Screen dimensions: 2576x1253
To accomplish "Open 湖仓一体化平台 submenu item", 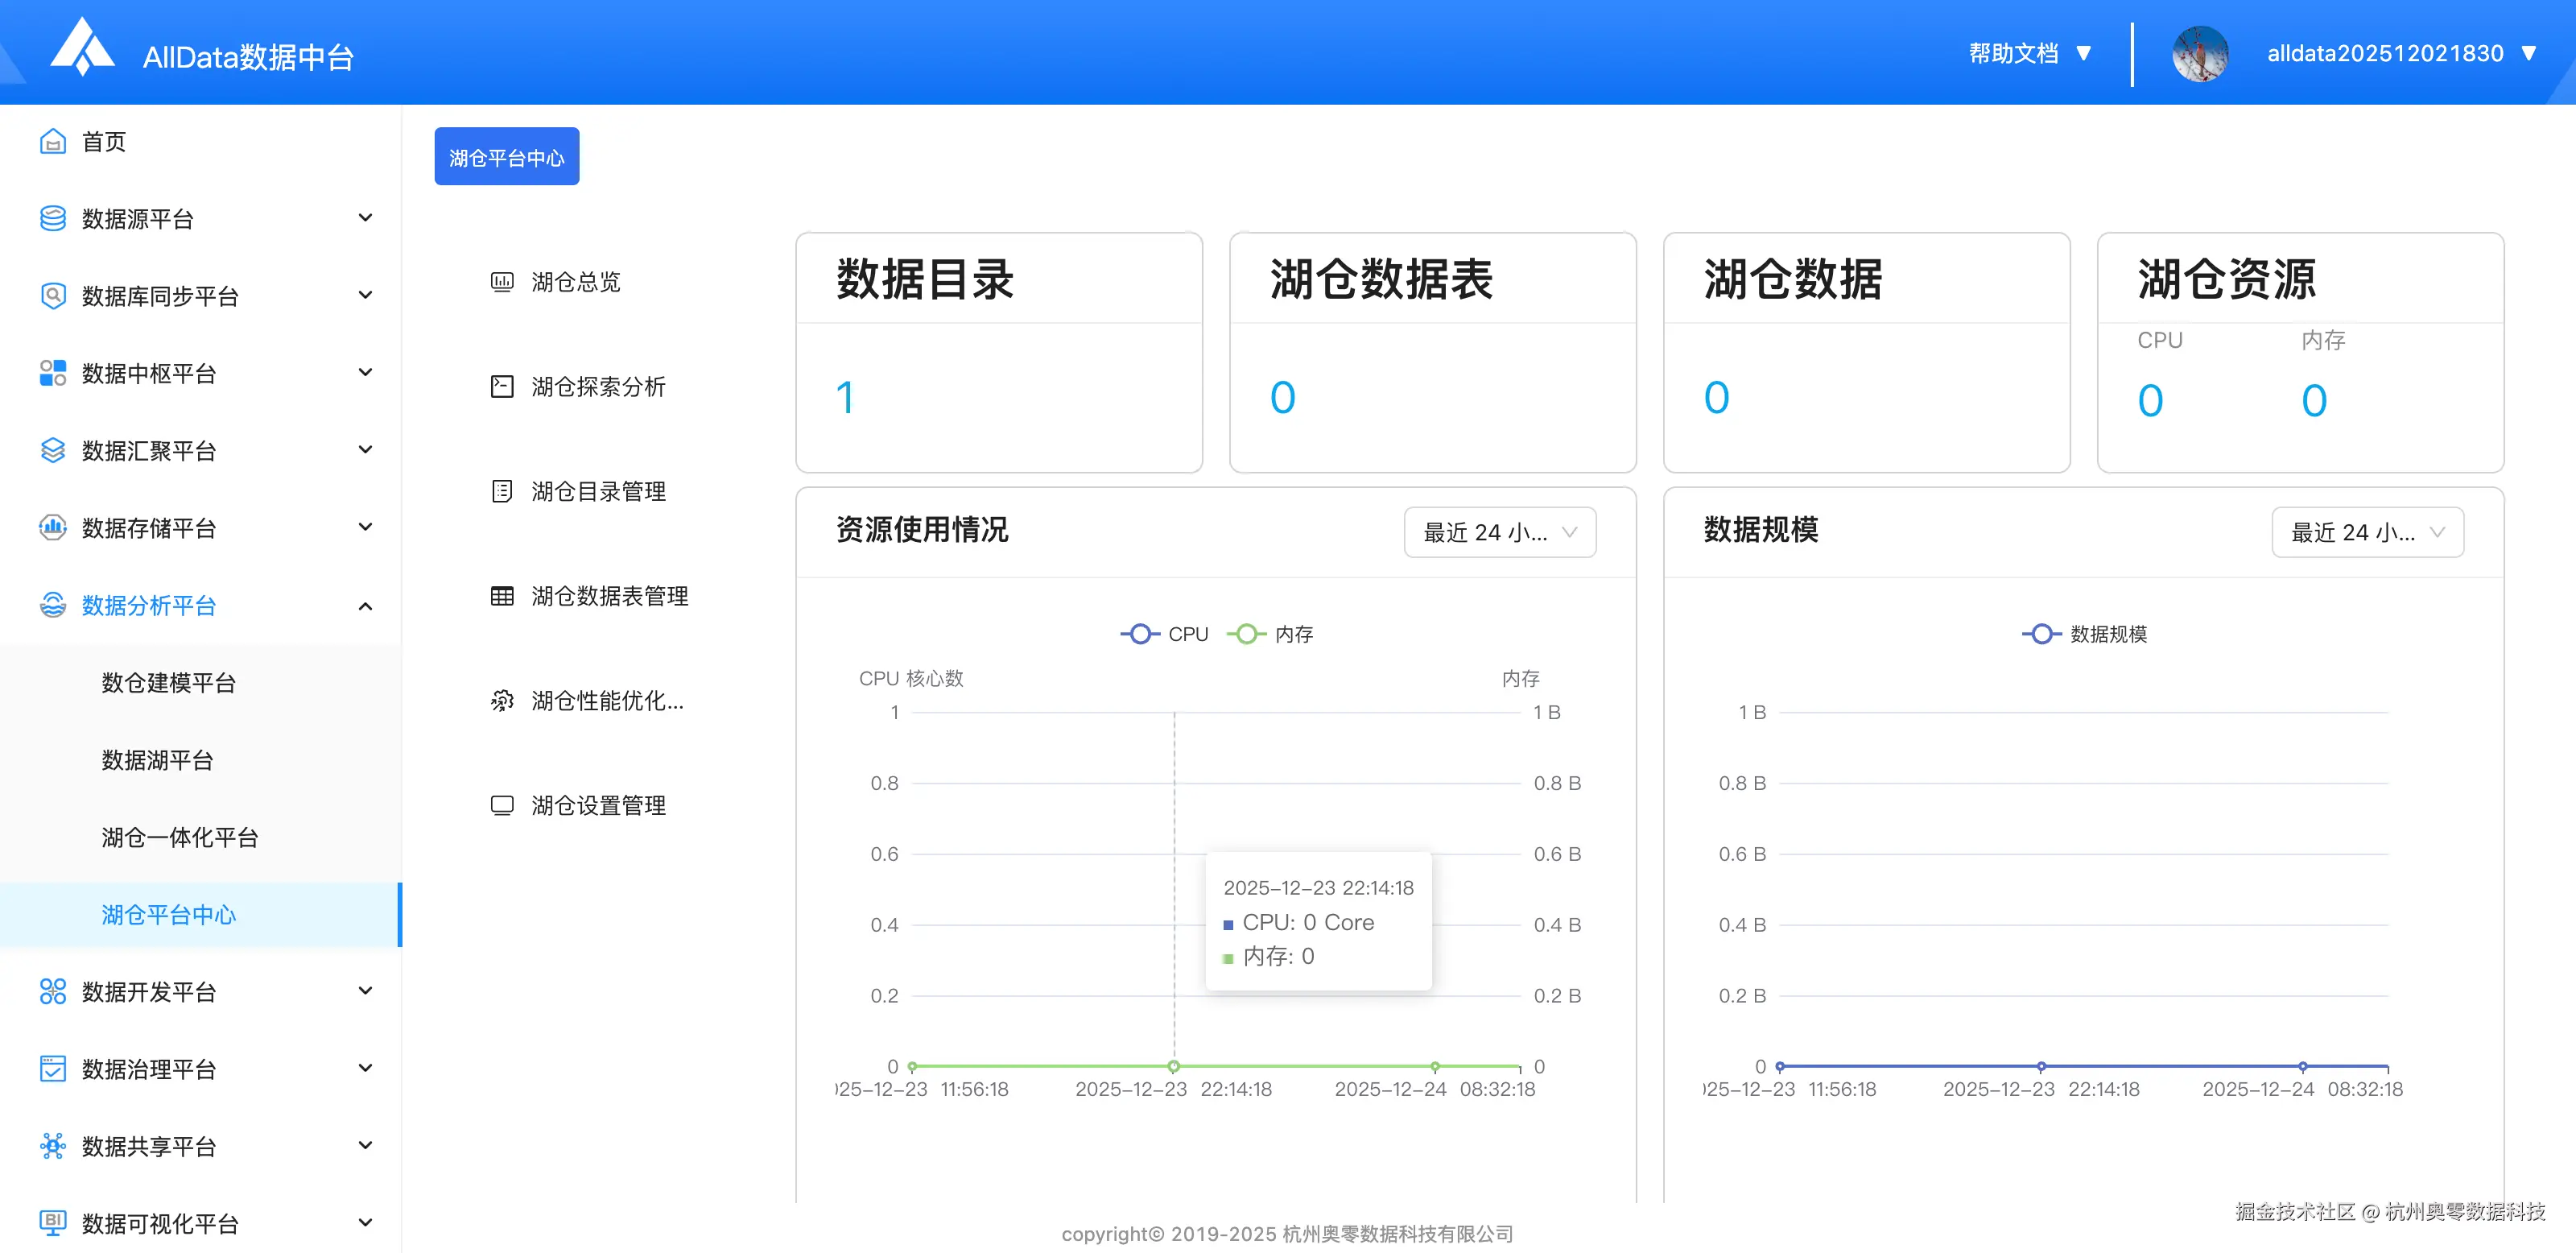I will [180, 837].
